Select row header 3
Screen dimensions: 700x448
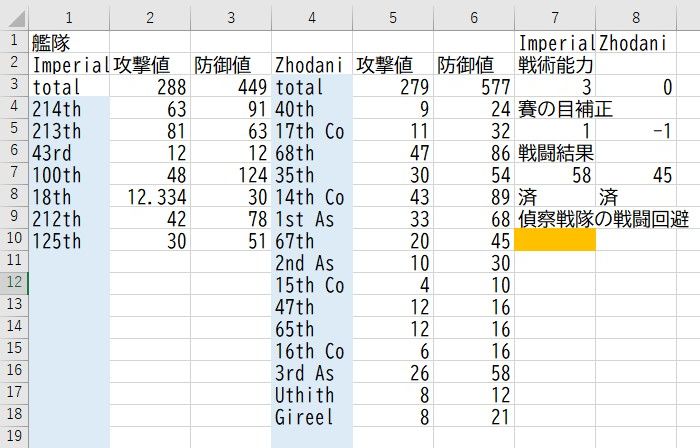(14, 84)
